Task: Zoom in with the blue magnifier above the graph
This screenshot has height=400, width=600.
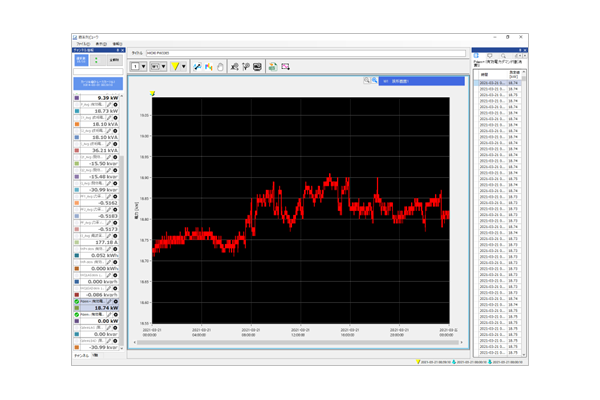Action: [x=374, y=80]
